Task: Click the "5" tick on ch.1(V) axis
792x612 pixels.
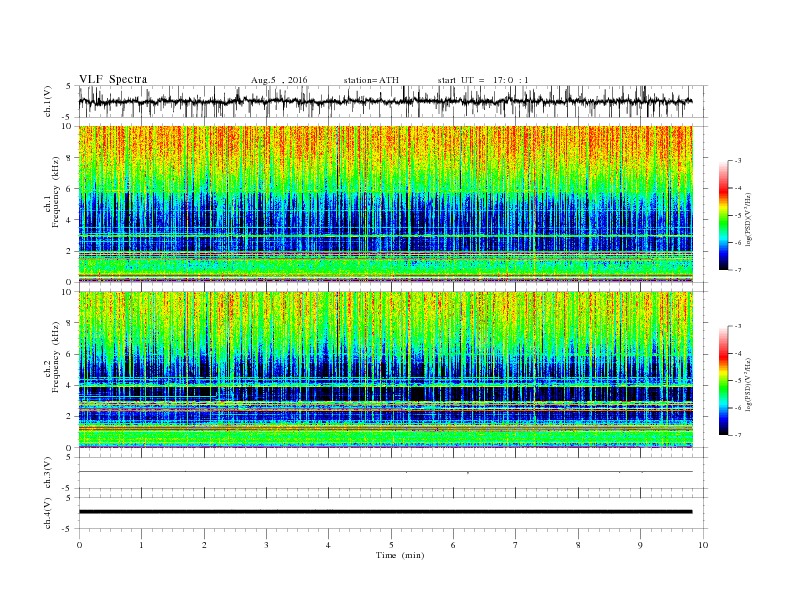Action: tap(69, 86)
